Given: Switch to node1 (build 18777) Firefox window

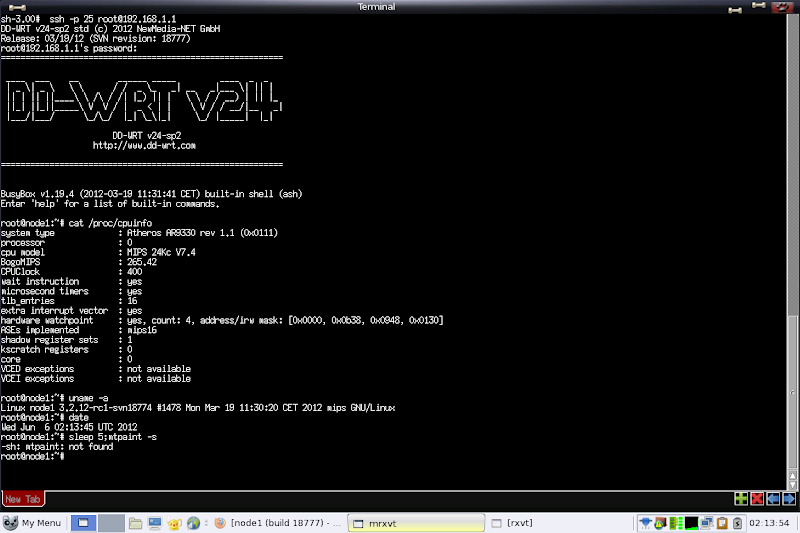Looking at the screenshot, I should point(278,523).
